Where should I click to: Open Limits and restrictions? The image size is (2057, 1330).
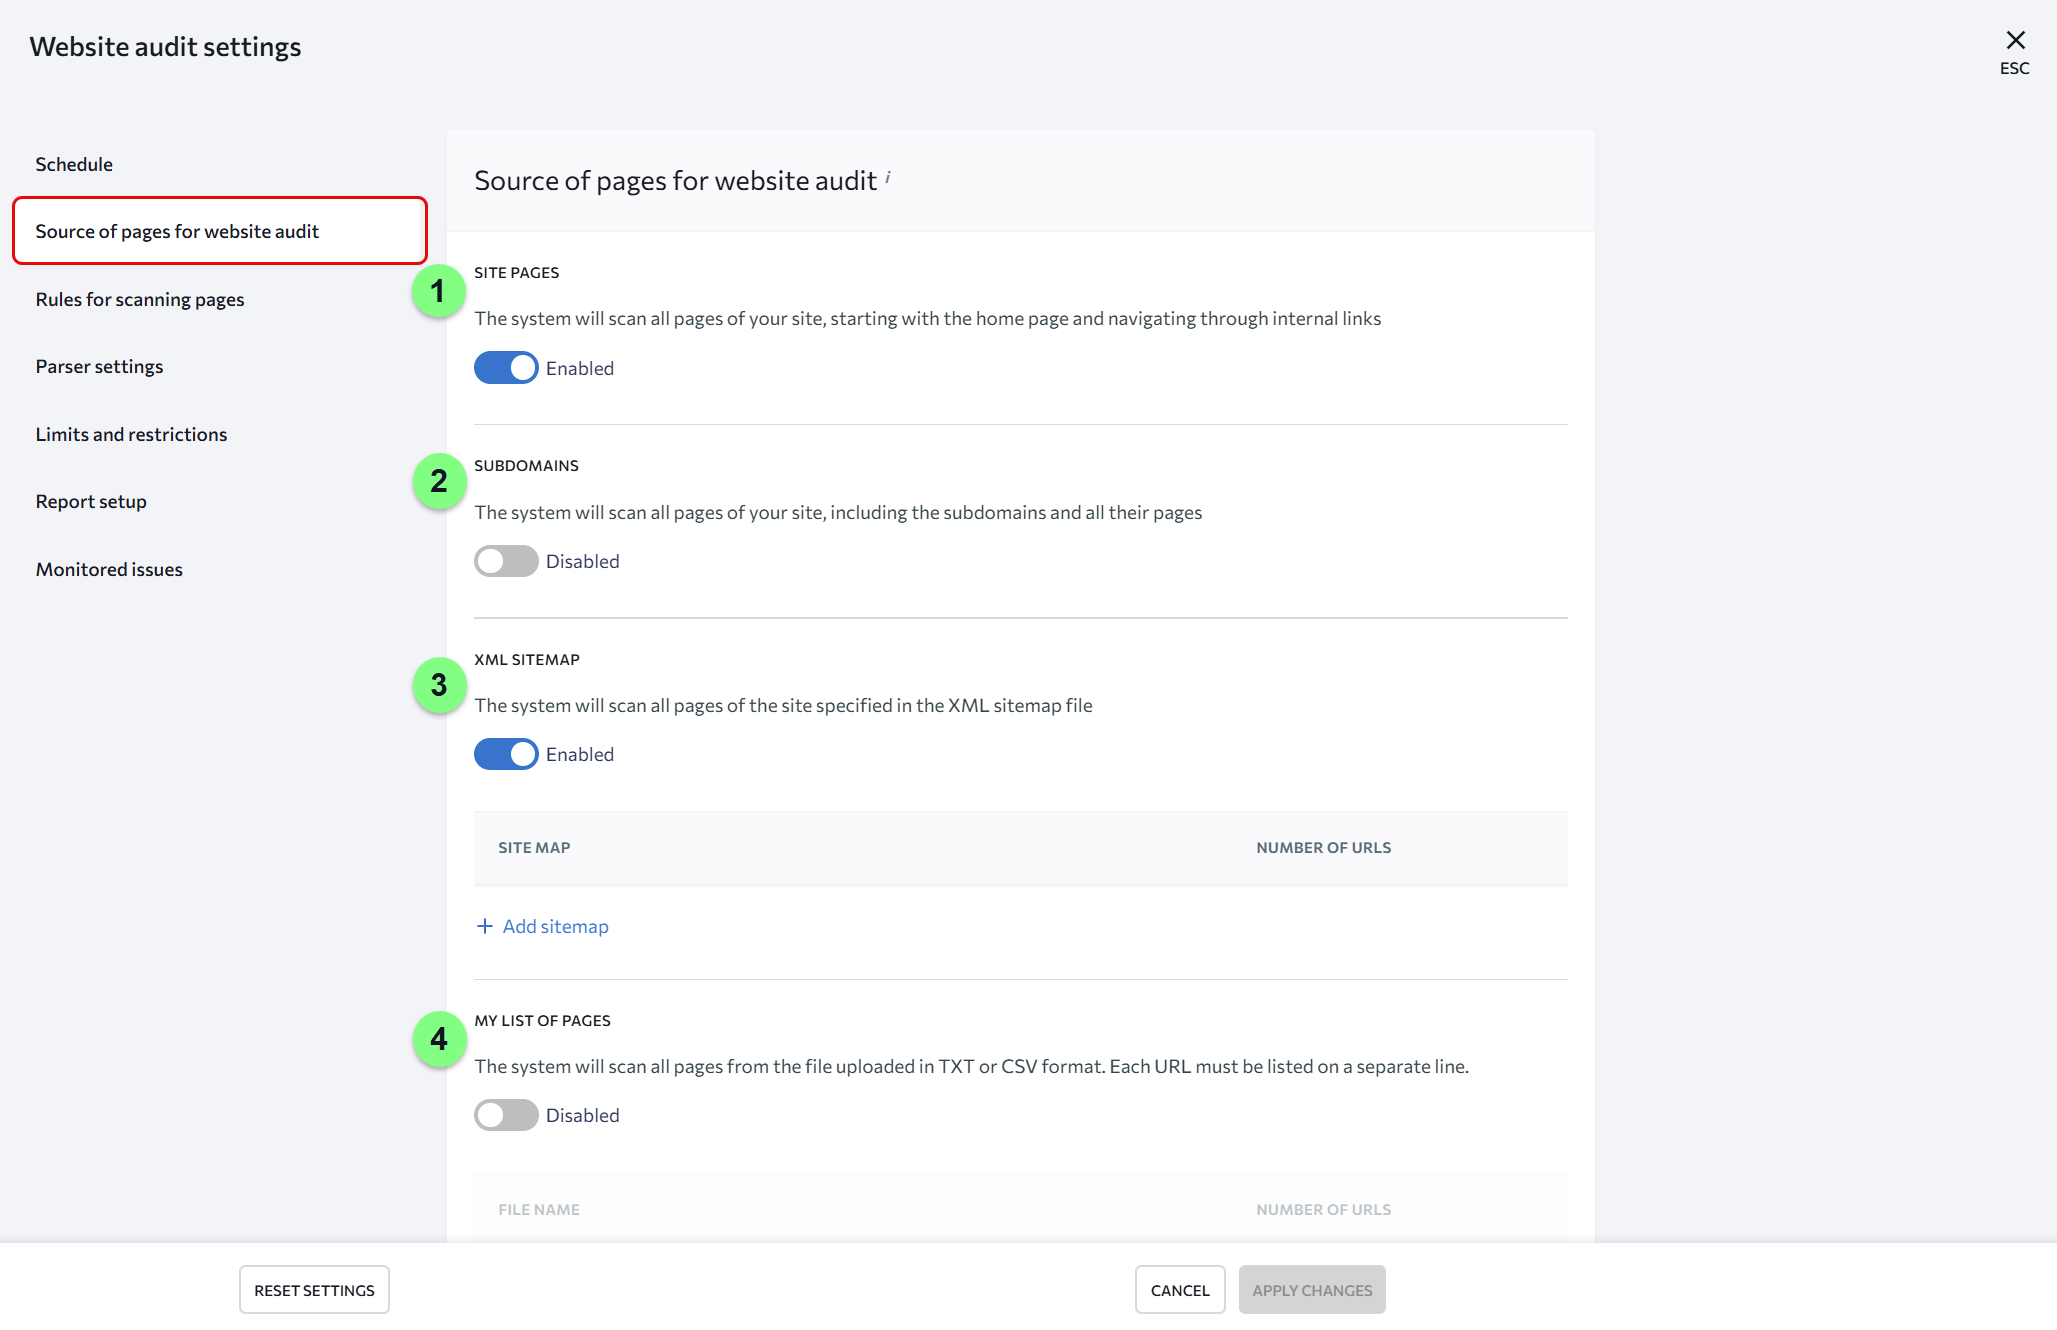[131, 434]
